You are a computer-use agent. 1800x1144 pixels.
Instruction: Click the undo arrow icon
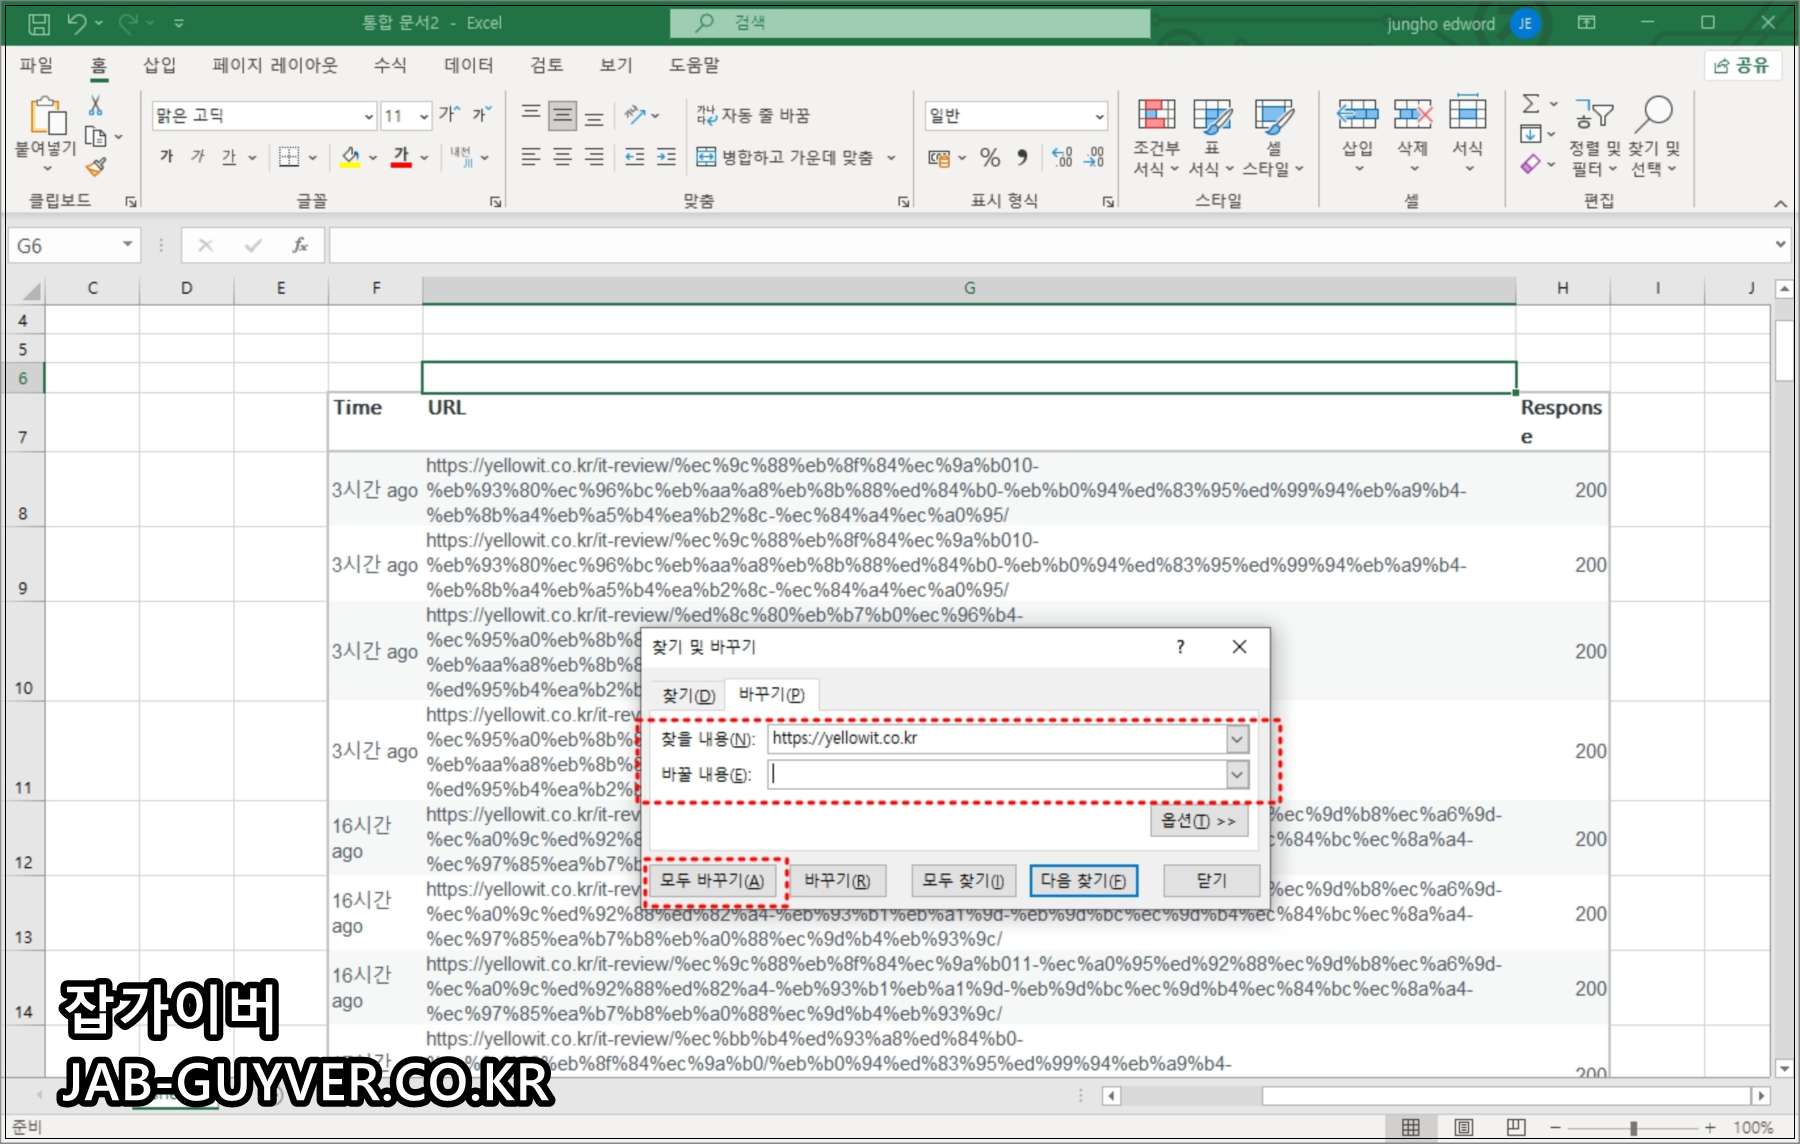(x=77, y=22)
